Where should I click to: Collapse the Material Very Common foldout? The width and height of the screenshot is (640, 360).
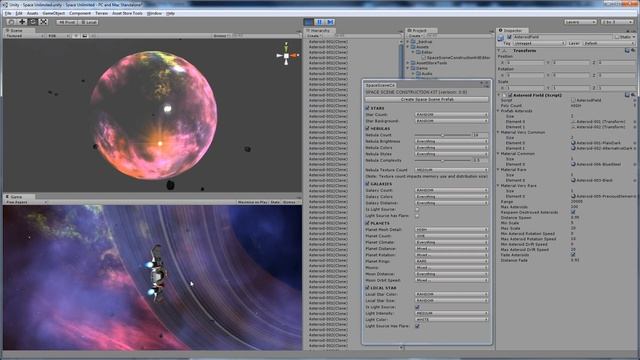498,132
